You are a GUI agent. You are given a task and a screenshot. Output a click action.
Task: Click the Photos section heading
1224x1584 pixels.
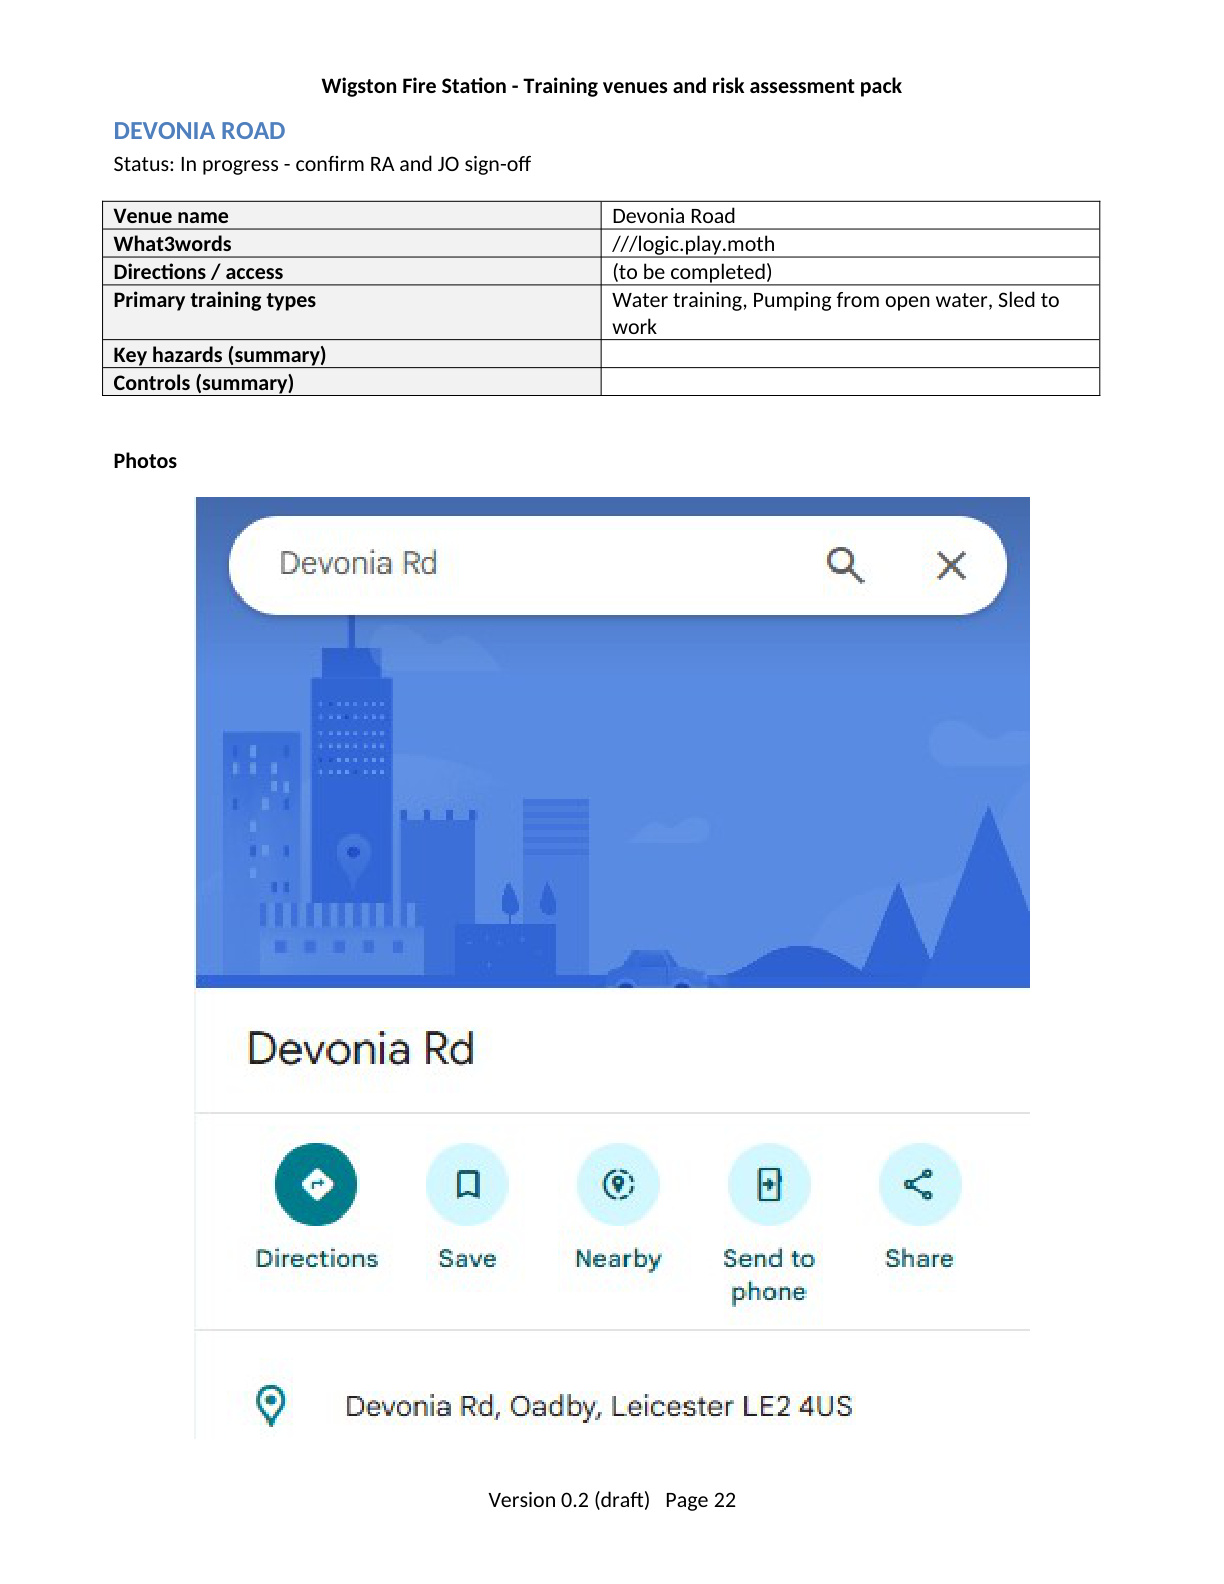tap(145, 461)
